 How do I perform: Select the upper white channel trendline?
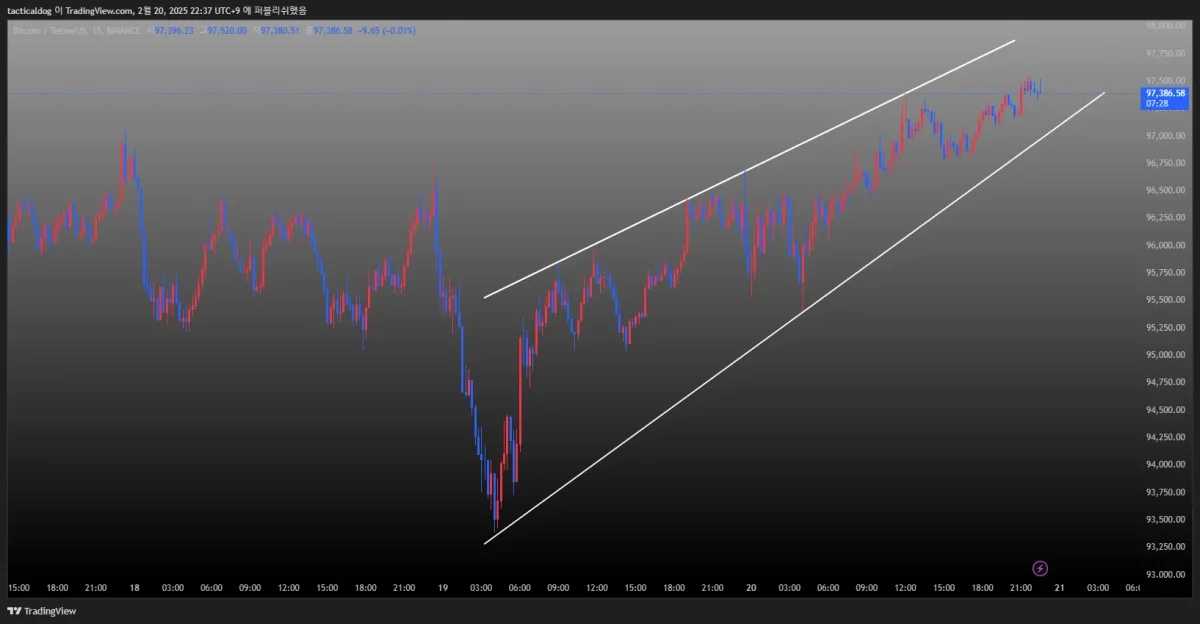pyautogui.click(x=750, y=169)
